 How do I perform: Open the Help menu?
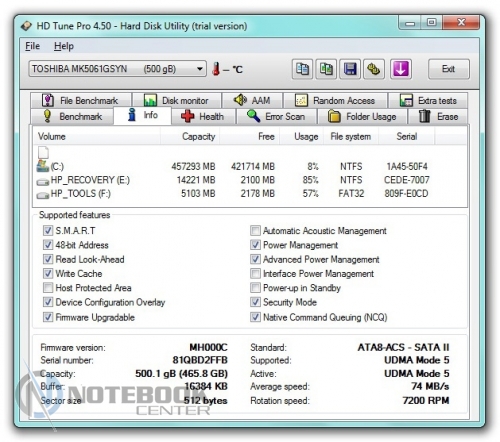point(64,46)
